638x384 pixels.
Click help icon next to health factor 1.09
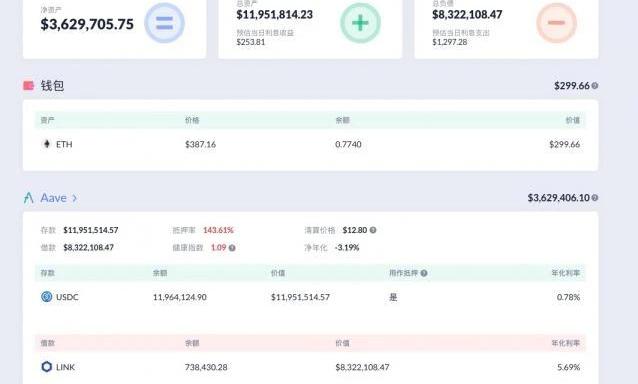coord(232,248)
